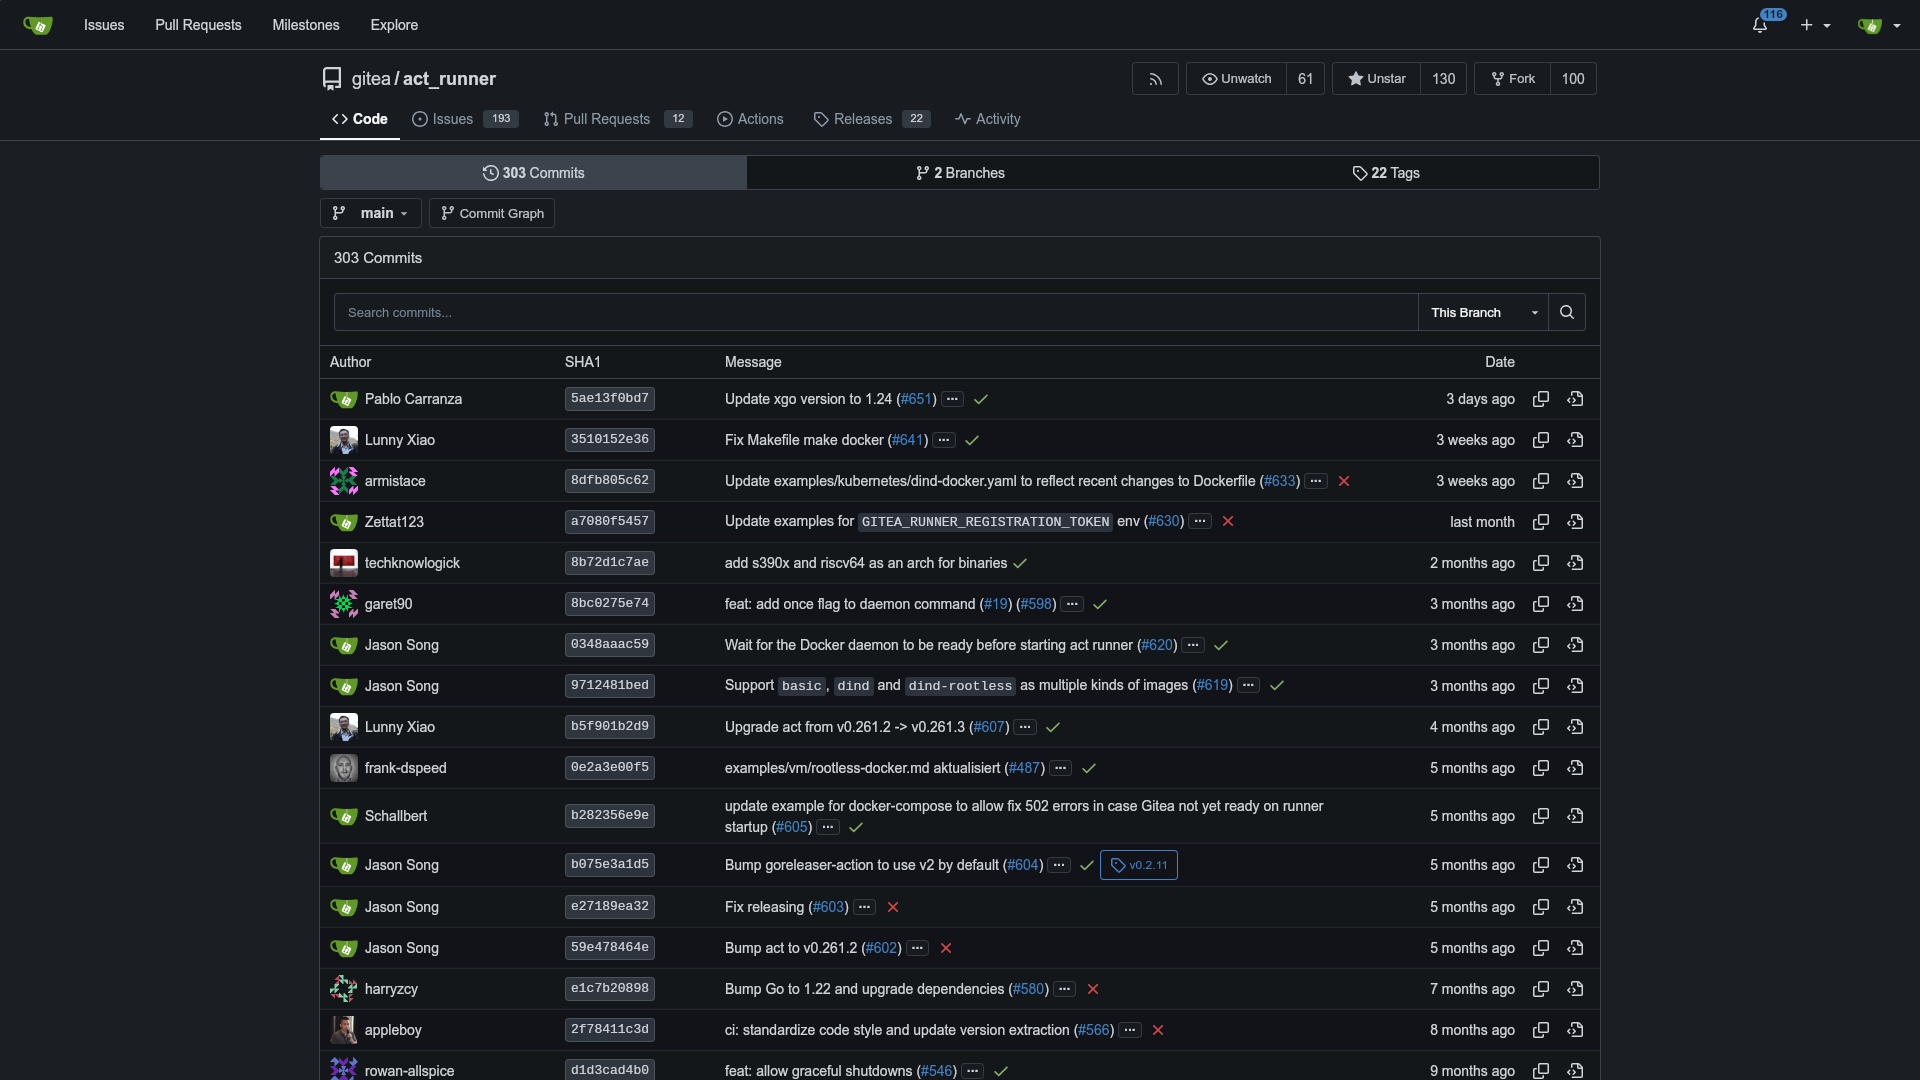Open the 2 Branches tab

tap(960, 173)
